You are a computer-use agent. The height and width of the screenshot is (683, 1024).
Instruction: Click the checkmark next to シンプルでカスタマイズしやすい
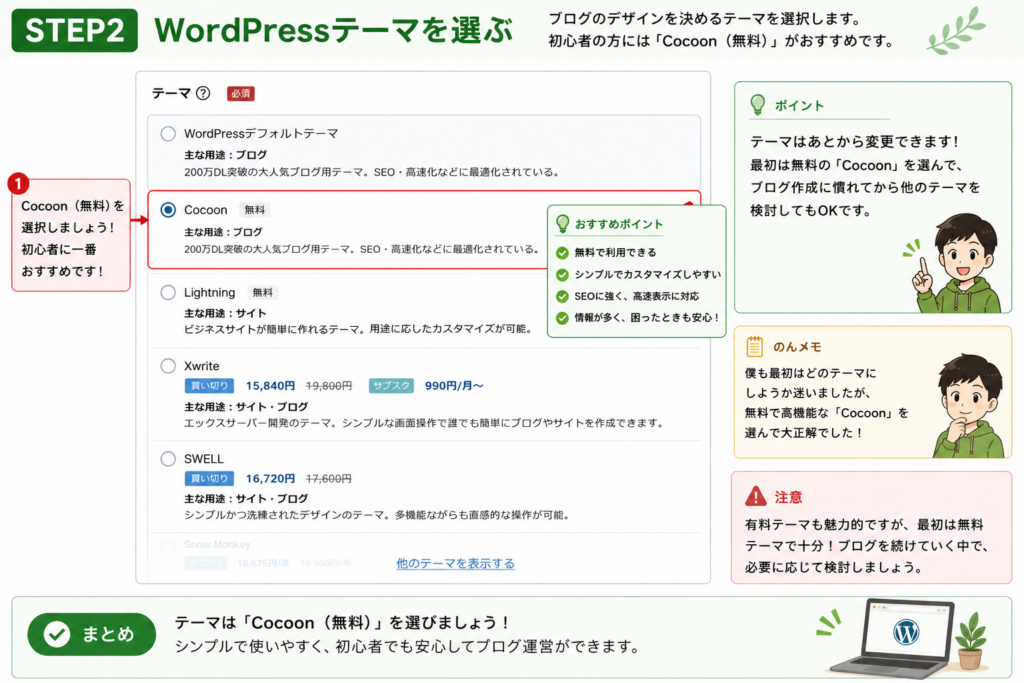[562, 275]
